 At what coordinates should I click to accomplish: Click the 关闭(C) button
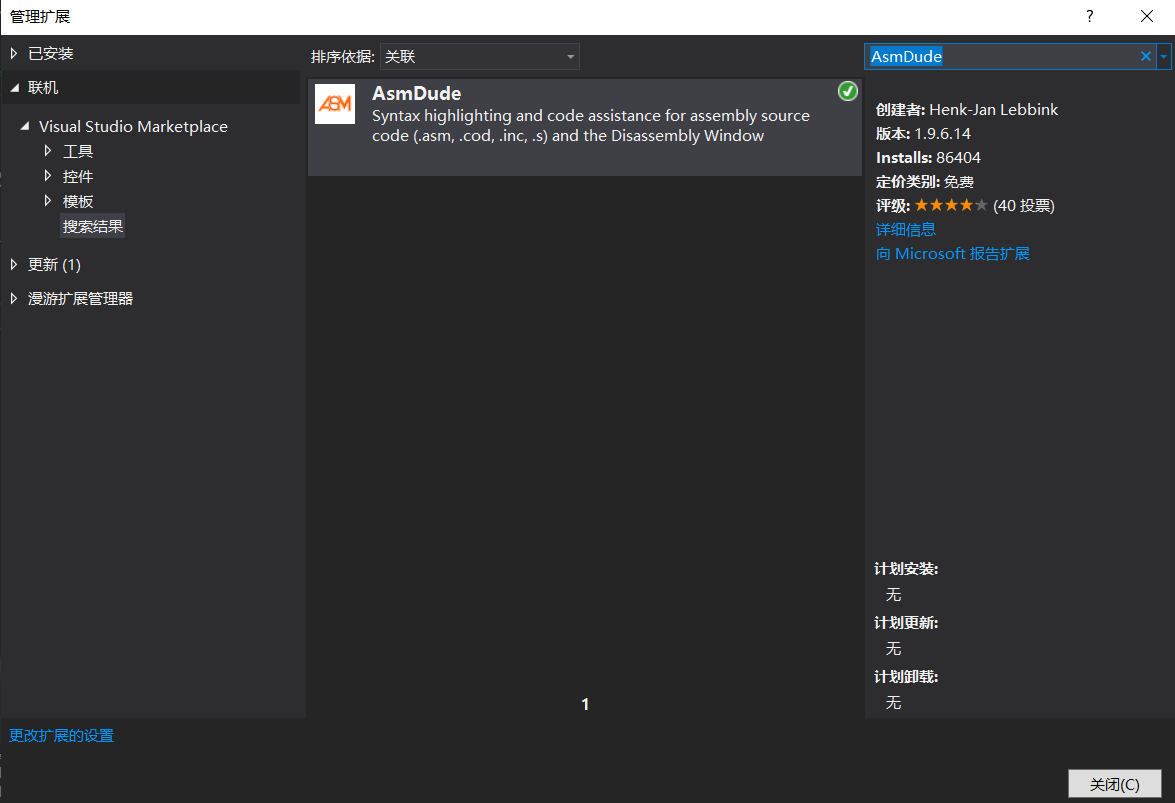coord(1114,783)
